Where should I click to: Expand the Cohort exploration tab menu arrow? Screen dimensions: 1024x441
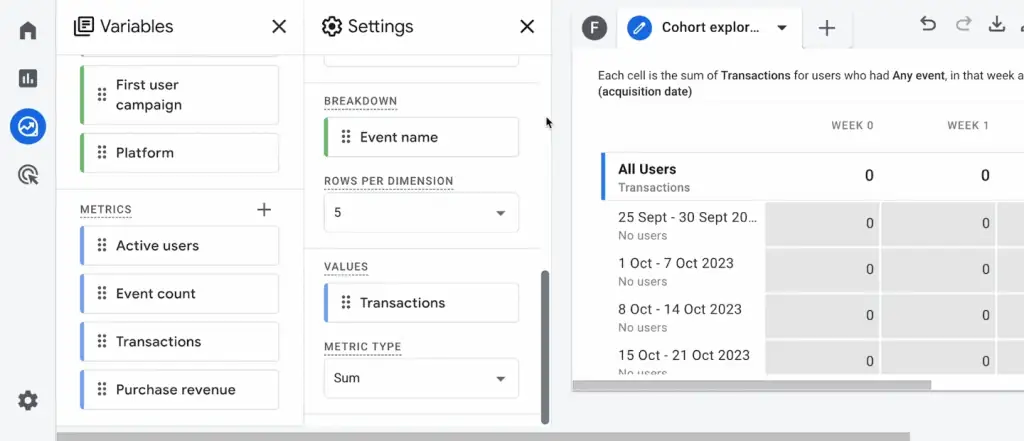(782, 28)
